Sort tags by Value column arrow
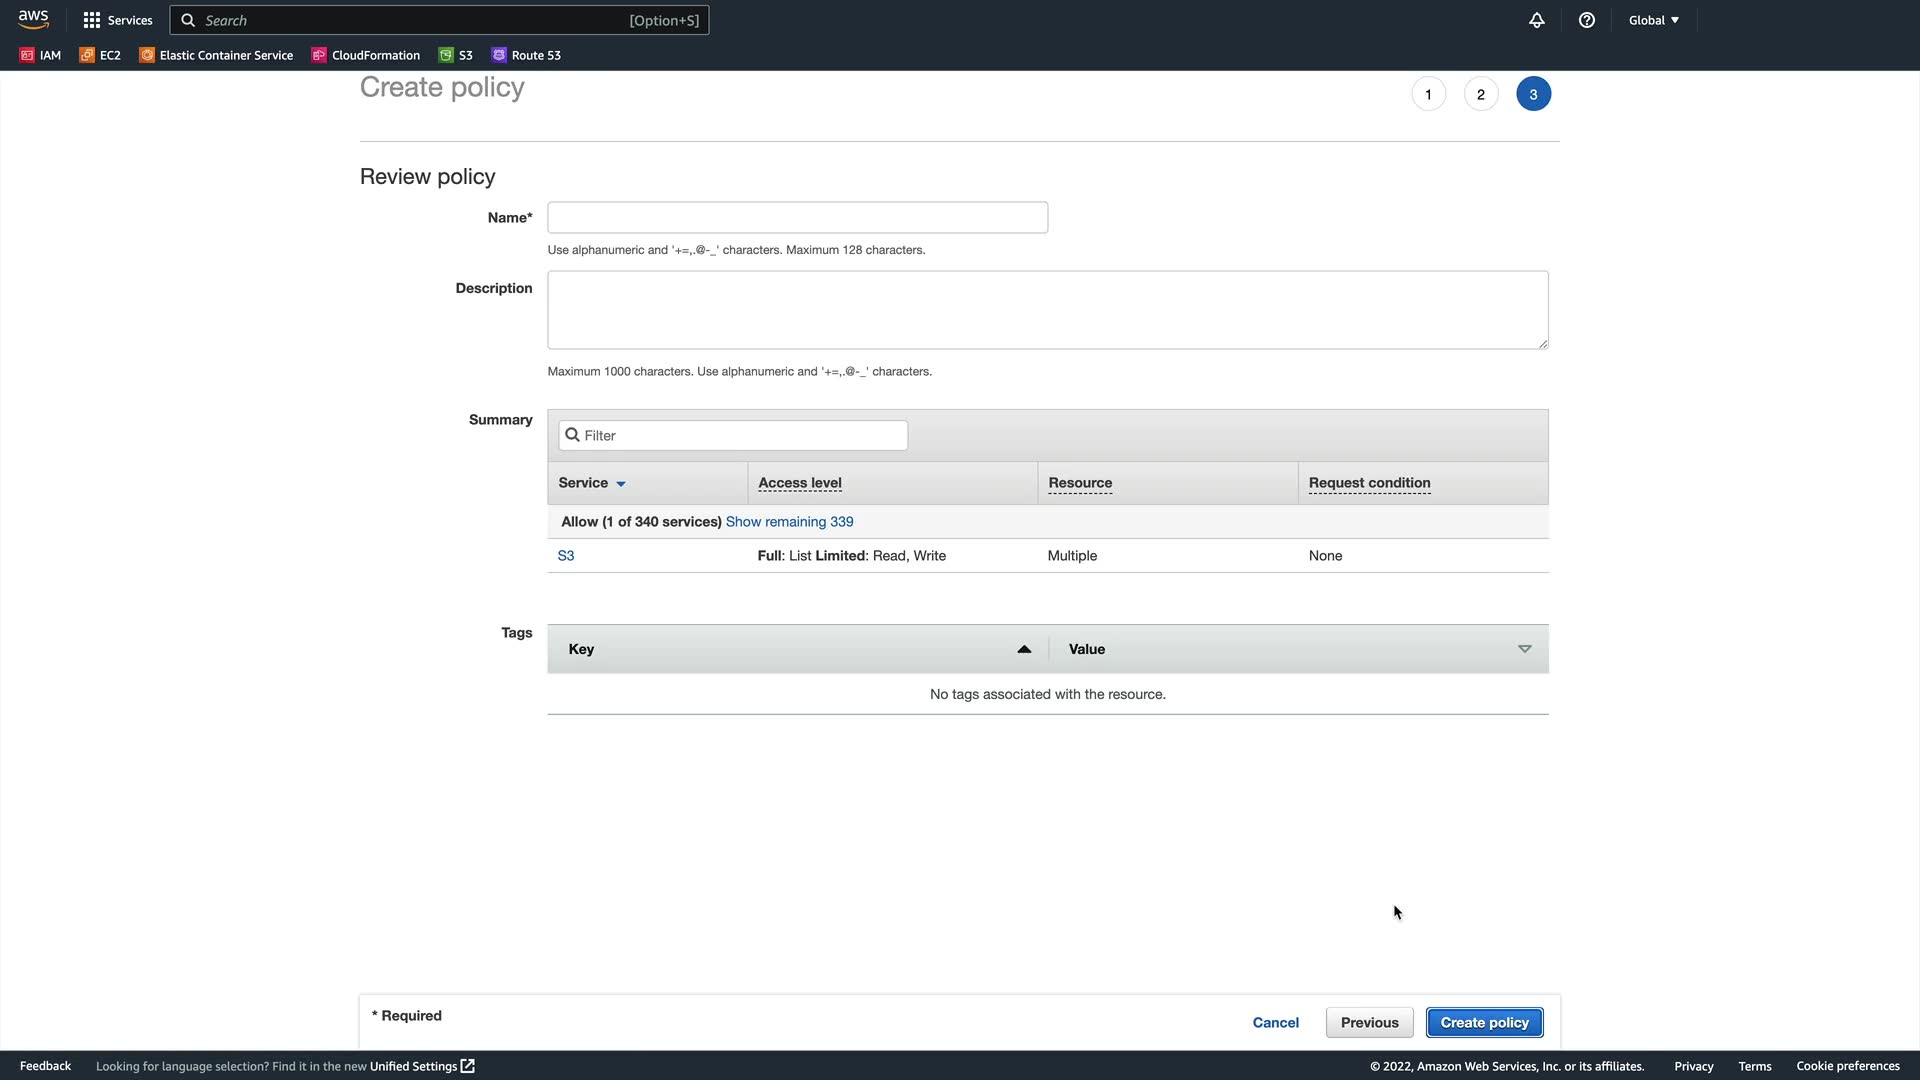Viewport: 1920px width, 1080px height. [1524, 649]
